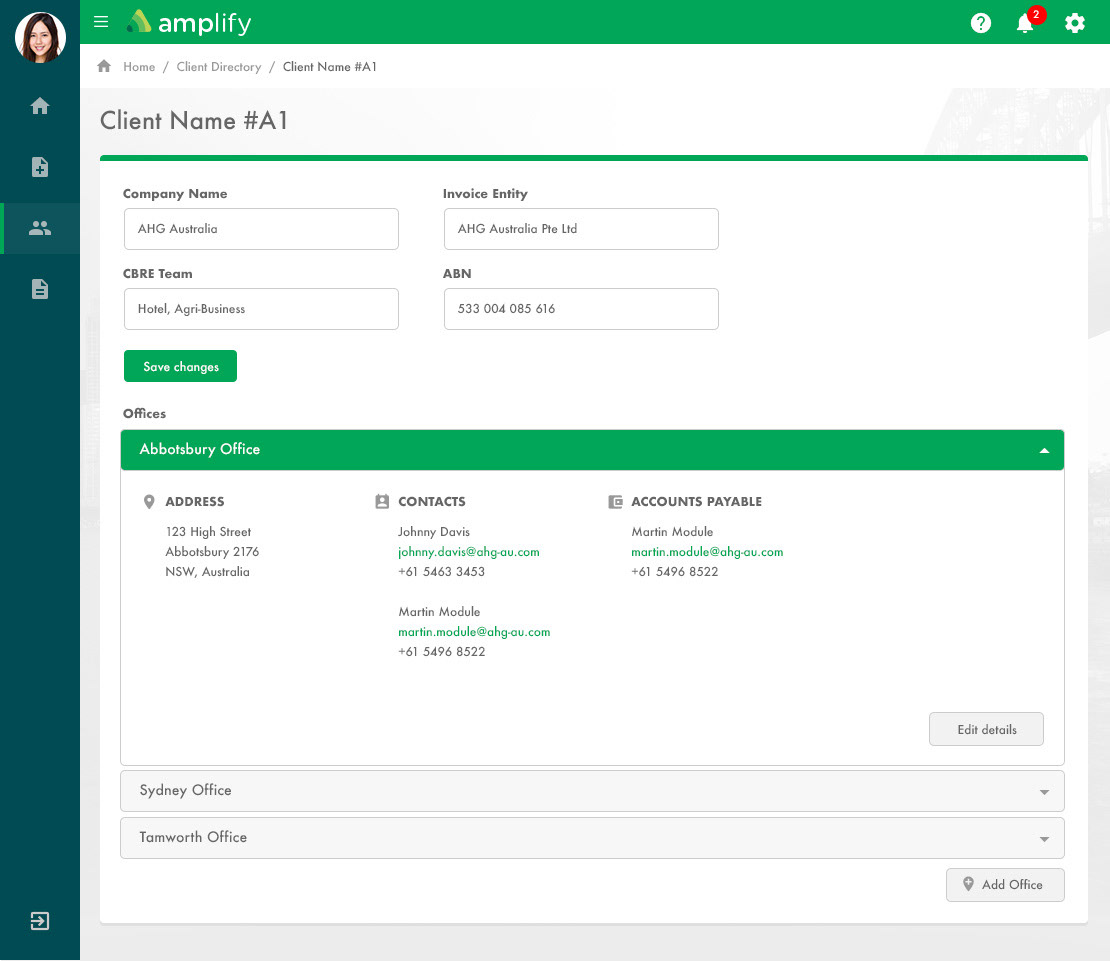Click the CONTACTS heading

432,502
